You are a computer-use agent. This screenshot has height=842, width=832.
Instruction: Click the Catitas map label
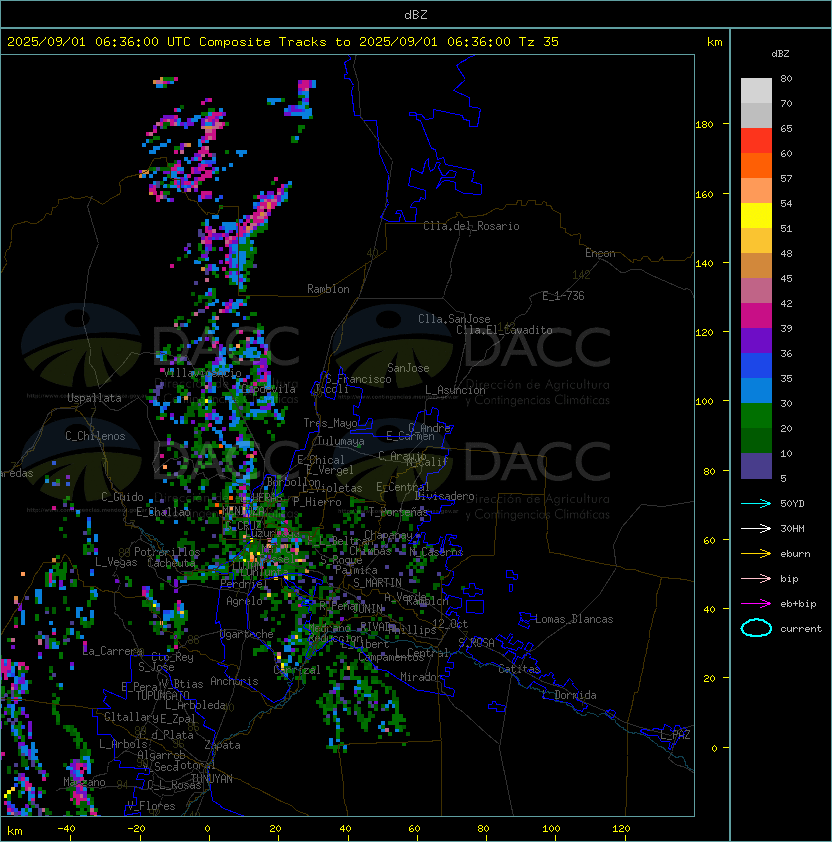(x=519, y=669)
